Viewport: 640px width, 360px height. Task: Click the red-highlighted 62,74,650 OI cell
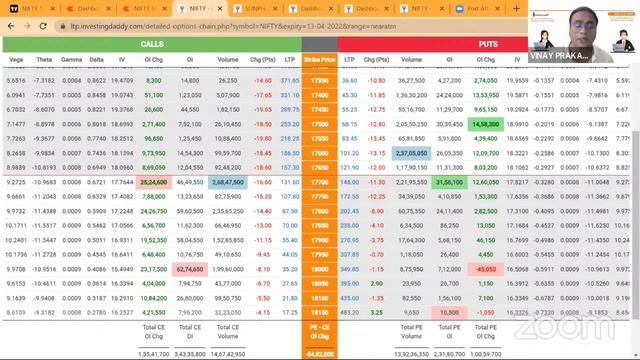[x=190, y=269]
